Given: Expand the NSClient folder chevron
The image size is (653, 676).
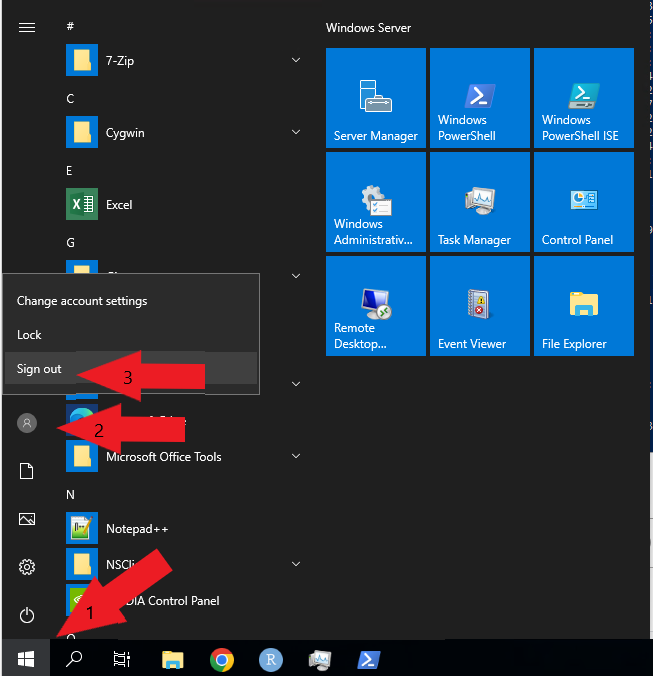Looking at the screenshot, I should [x=296, y=564].
